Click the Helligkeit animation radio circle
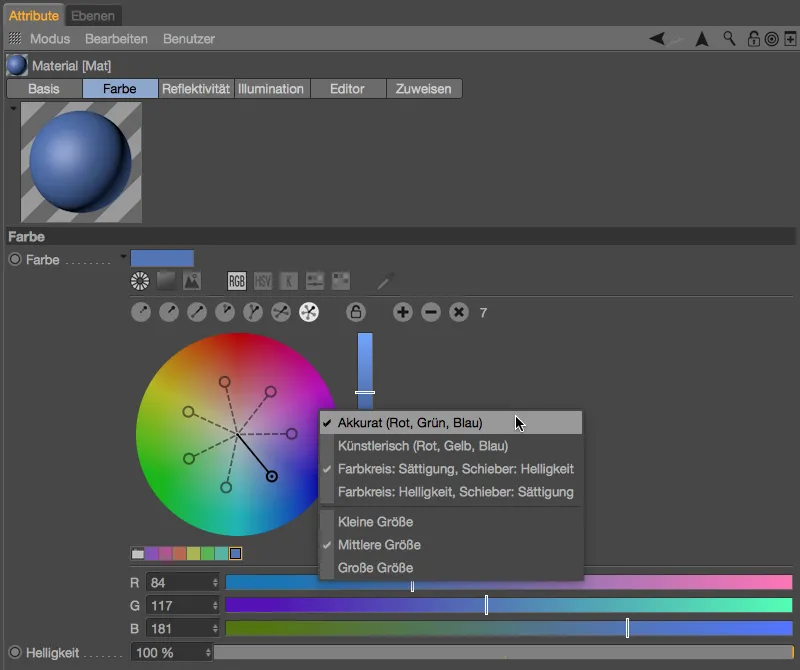This screenshot has height=670, width=800. (15, 652)
